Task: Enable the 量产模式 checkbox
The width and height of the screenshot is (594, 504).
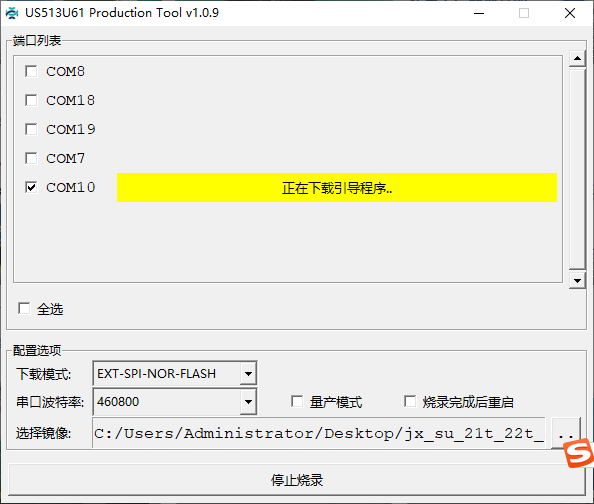Action: pyautogui.click(x=297, y=401)
